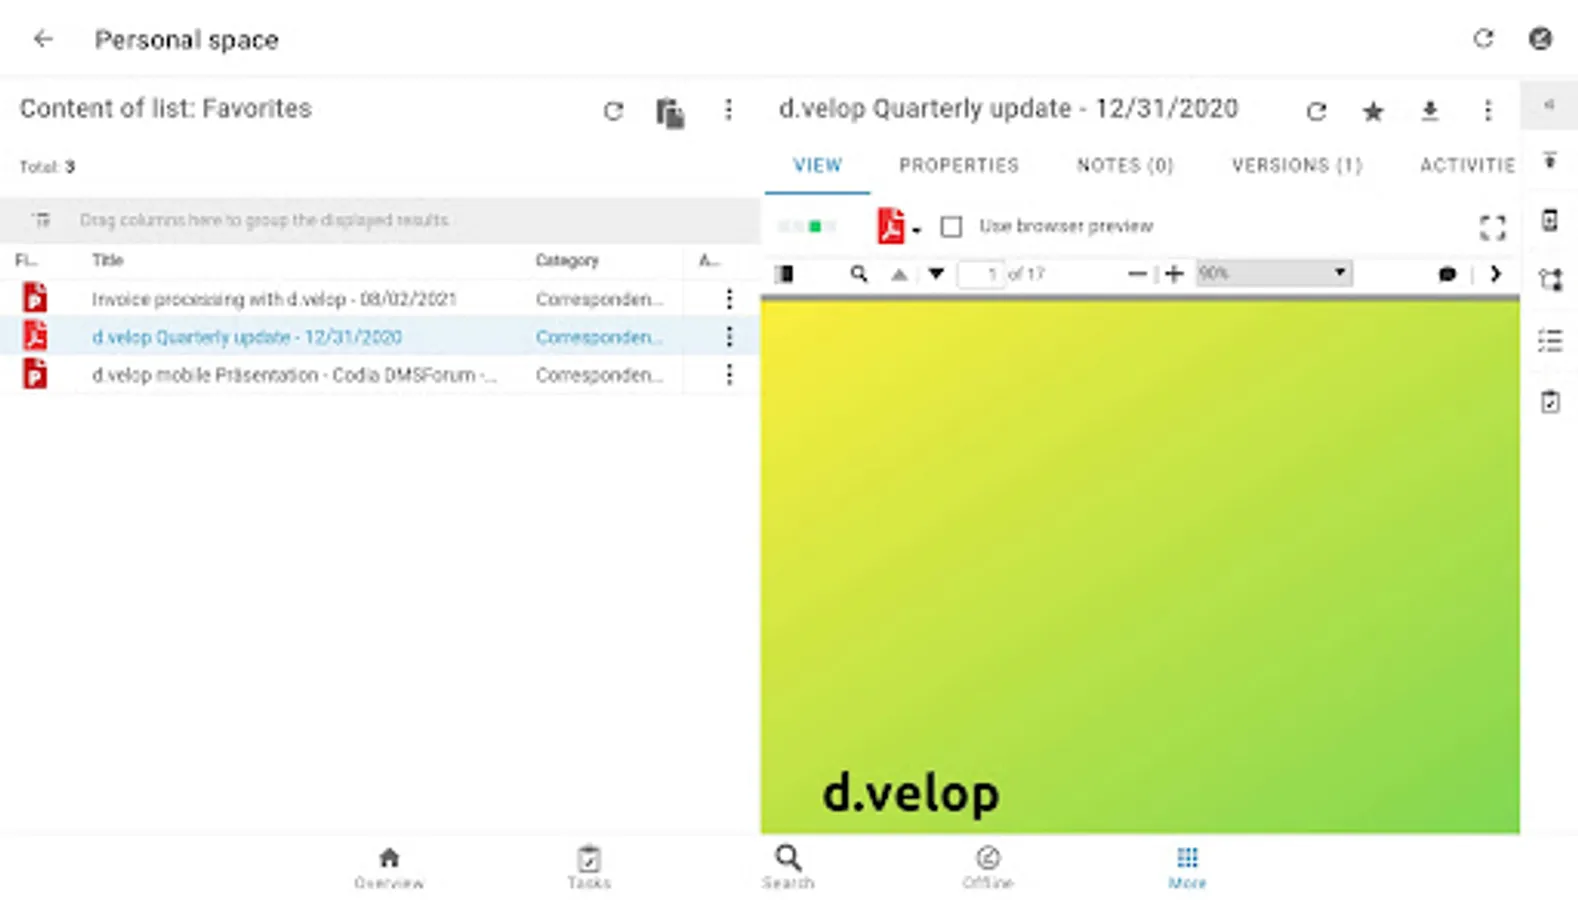Image resolution: width=1578 pixels, height=900 pixels.
Task: Switch to the Activities tab
Action: click(1467, 165)
